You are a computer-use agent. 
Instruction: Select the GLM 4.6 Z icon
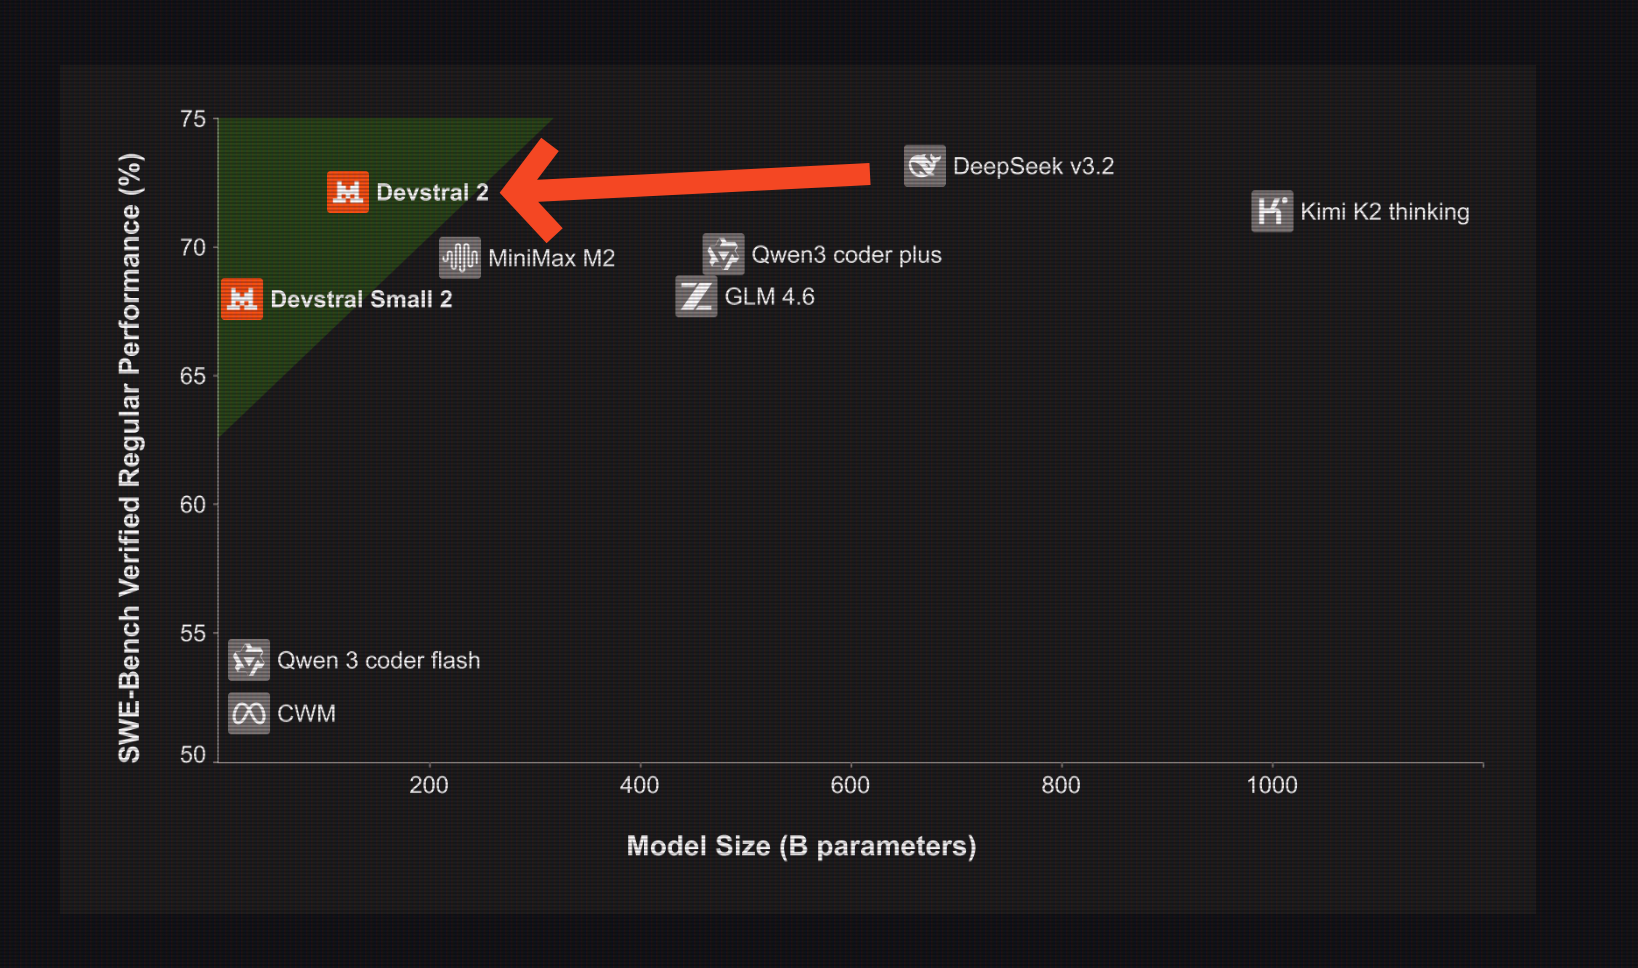tap(696, 297)
